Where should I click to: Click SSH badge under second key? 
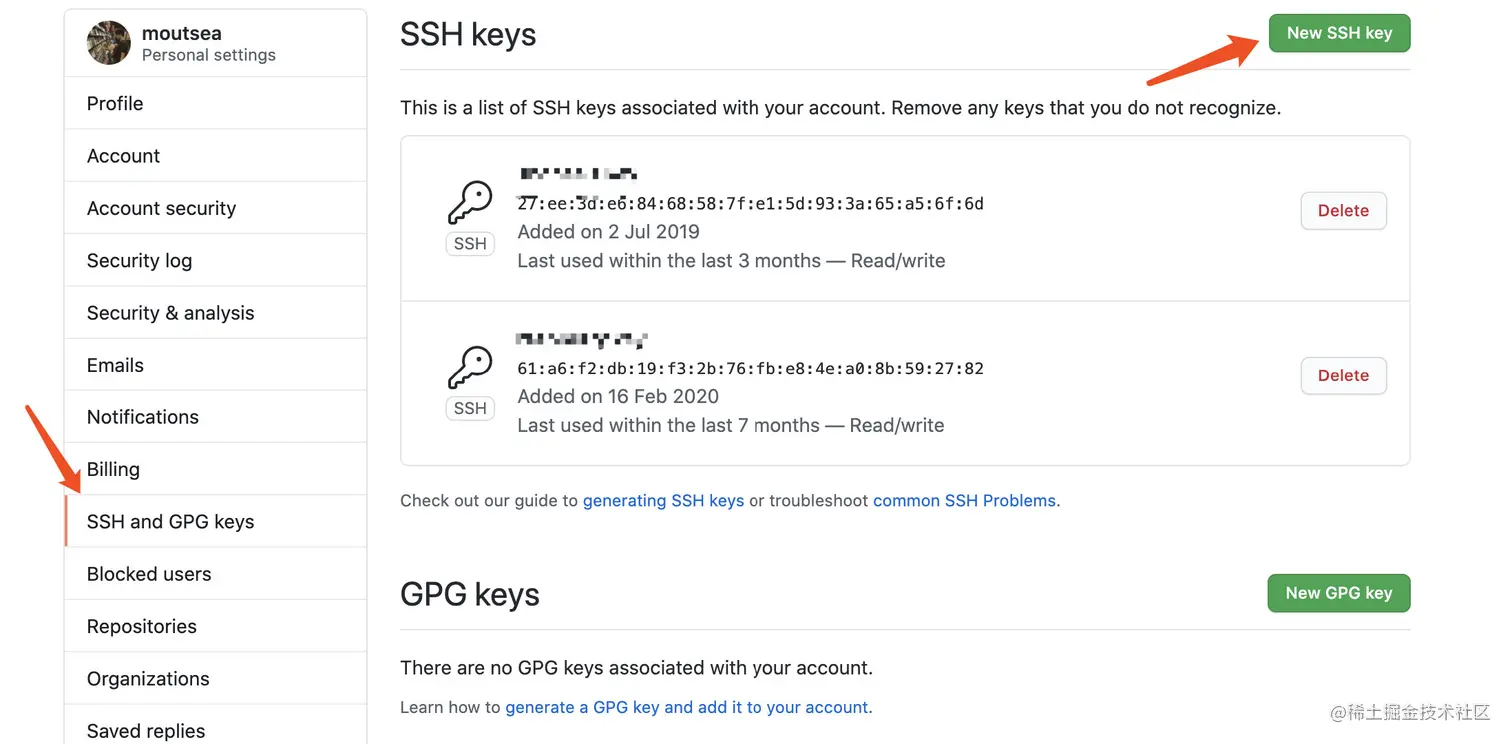coord(470,408)
